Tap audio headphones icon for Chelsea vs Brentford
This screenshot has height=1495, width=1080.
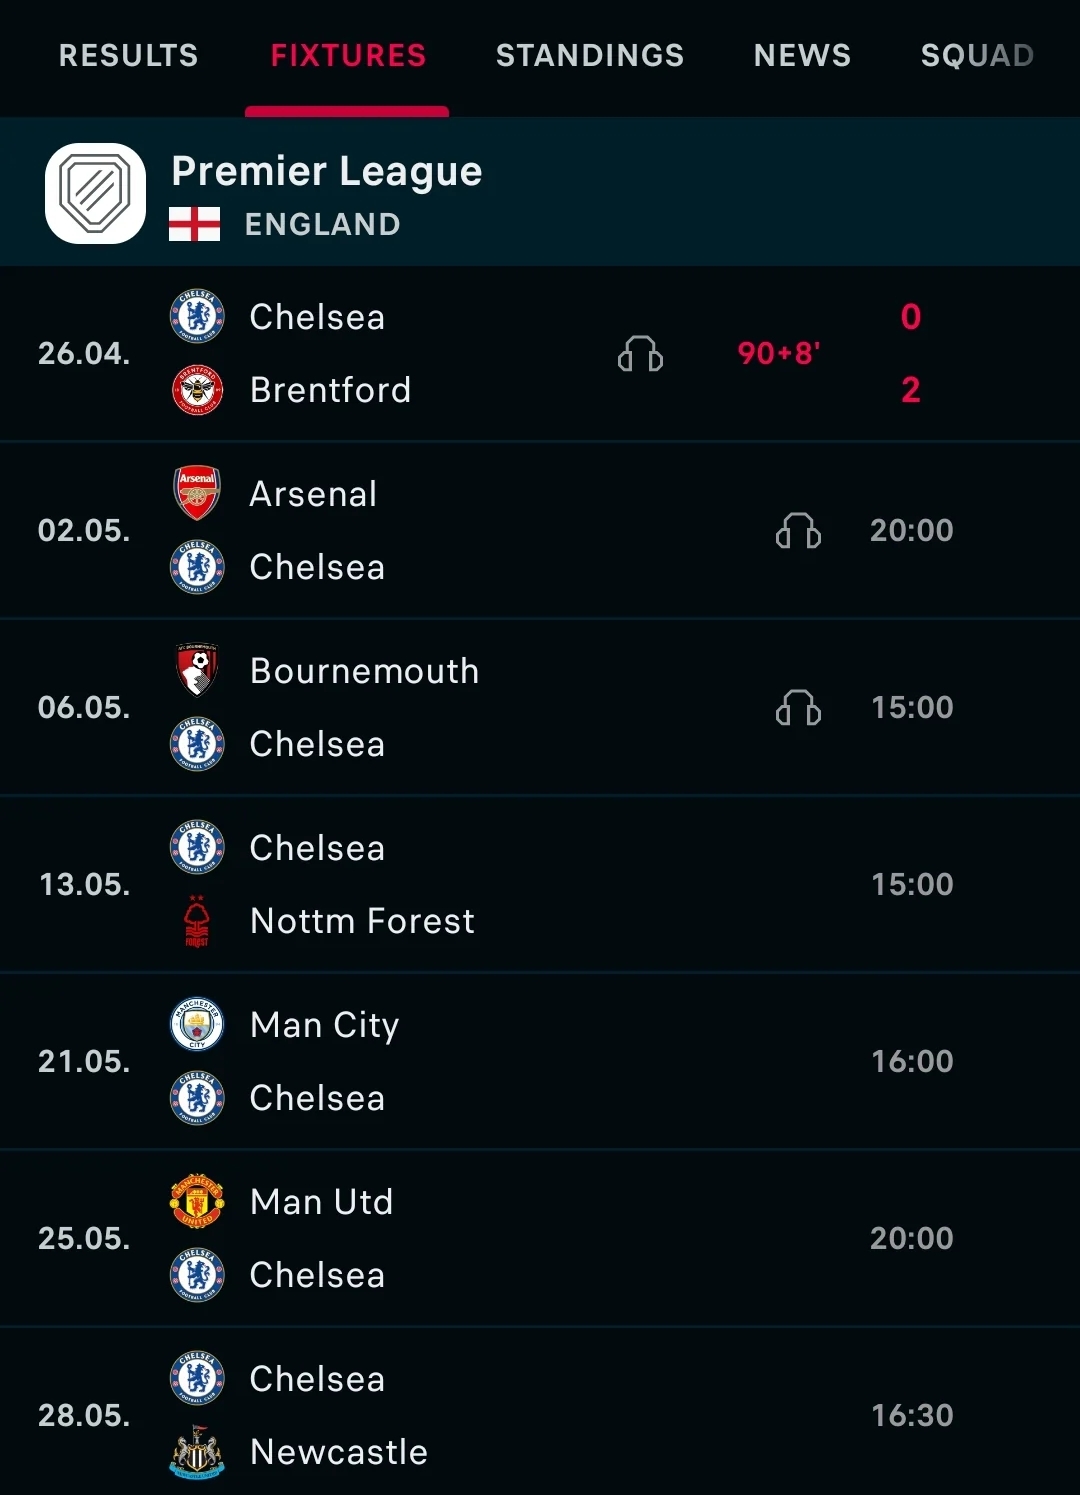pos(640,354)
